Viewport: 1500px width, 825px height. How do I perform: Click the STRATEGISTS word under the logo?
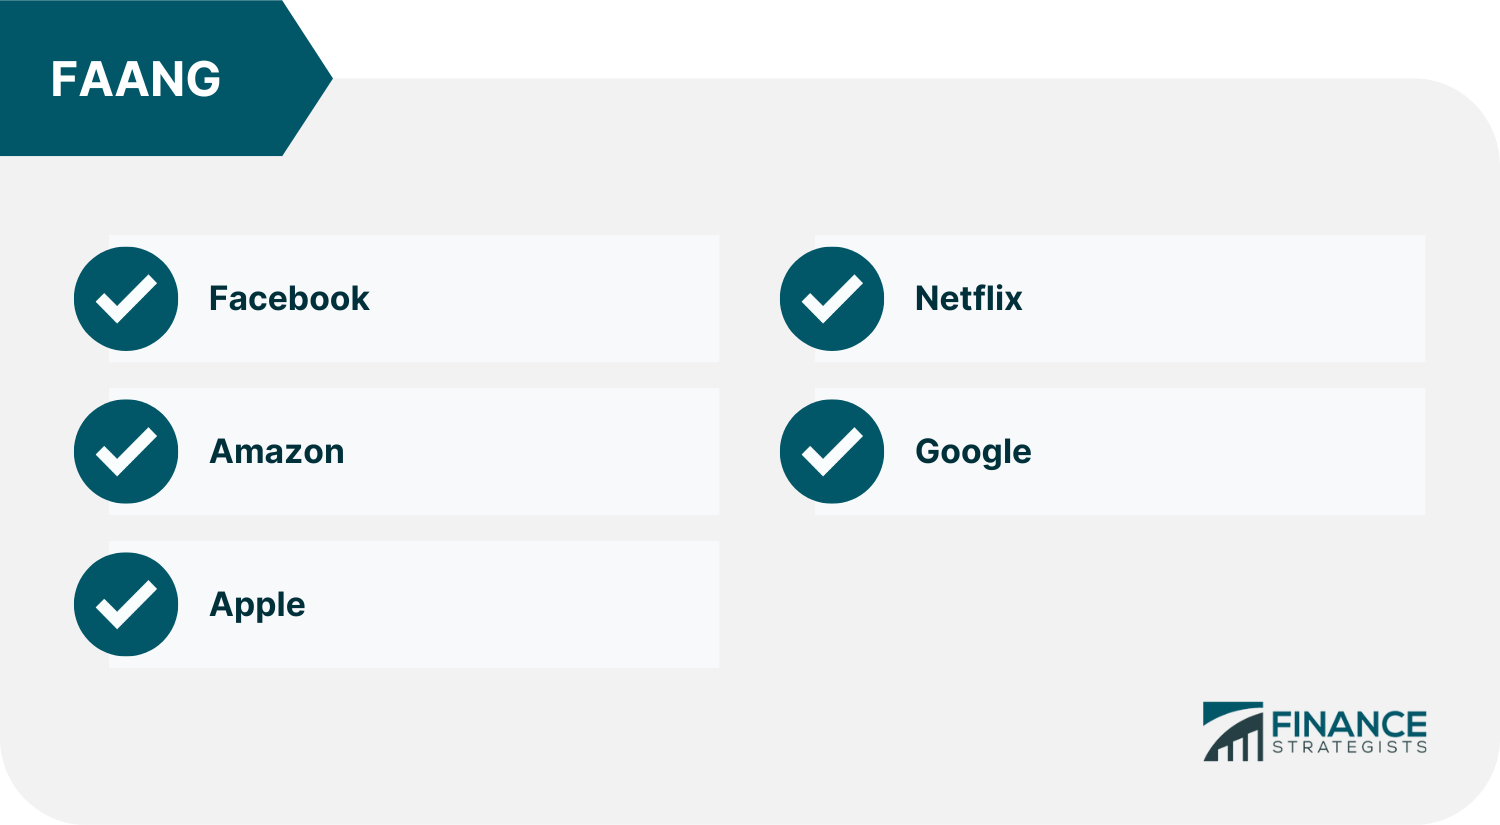click(1349, 747)
